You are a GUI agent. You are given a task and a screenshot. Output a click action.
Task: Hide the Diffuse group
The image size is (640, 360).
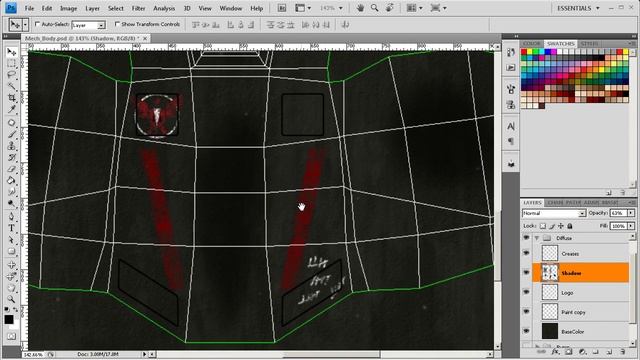pyautogui.click(x=526, y=238)
